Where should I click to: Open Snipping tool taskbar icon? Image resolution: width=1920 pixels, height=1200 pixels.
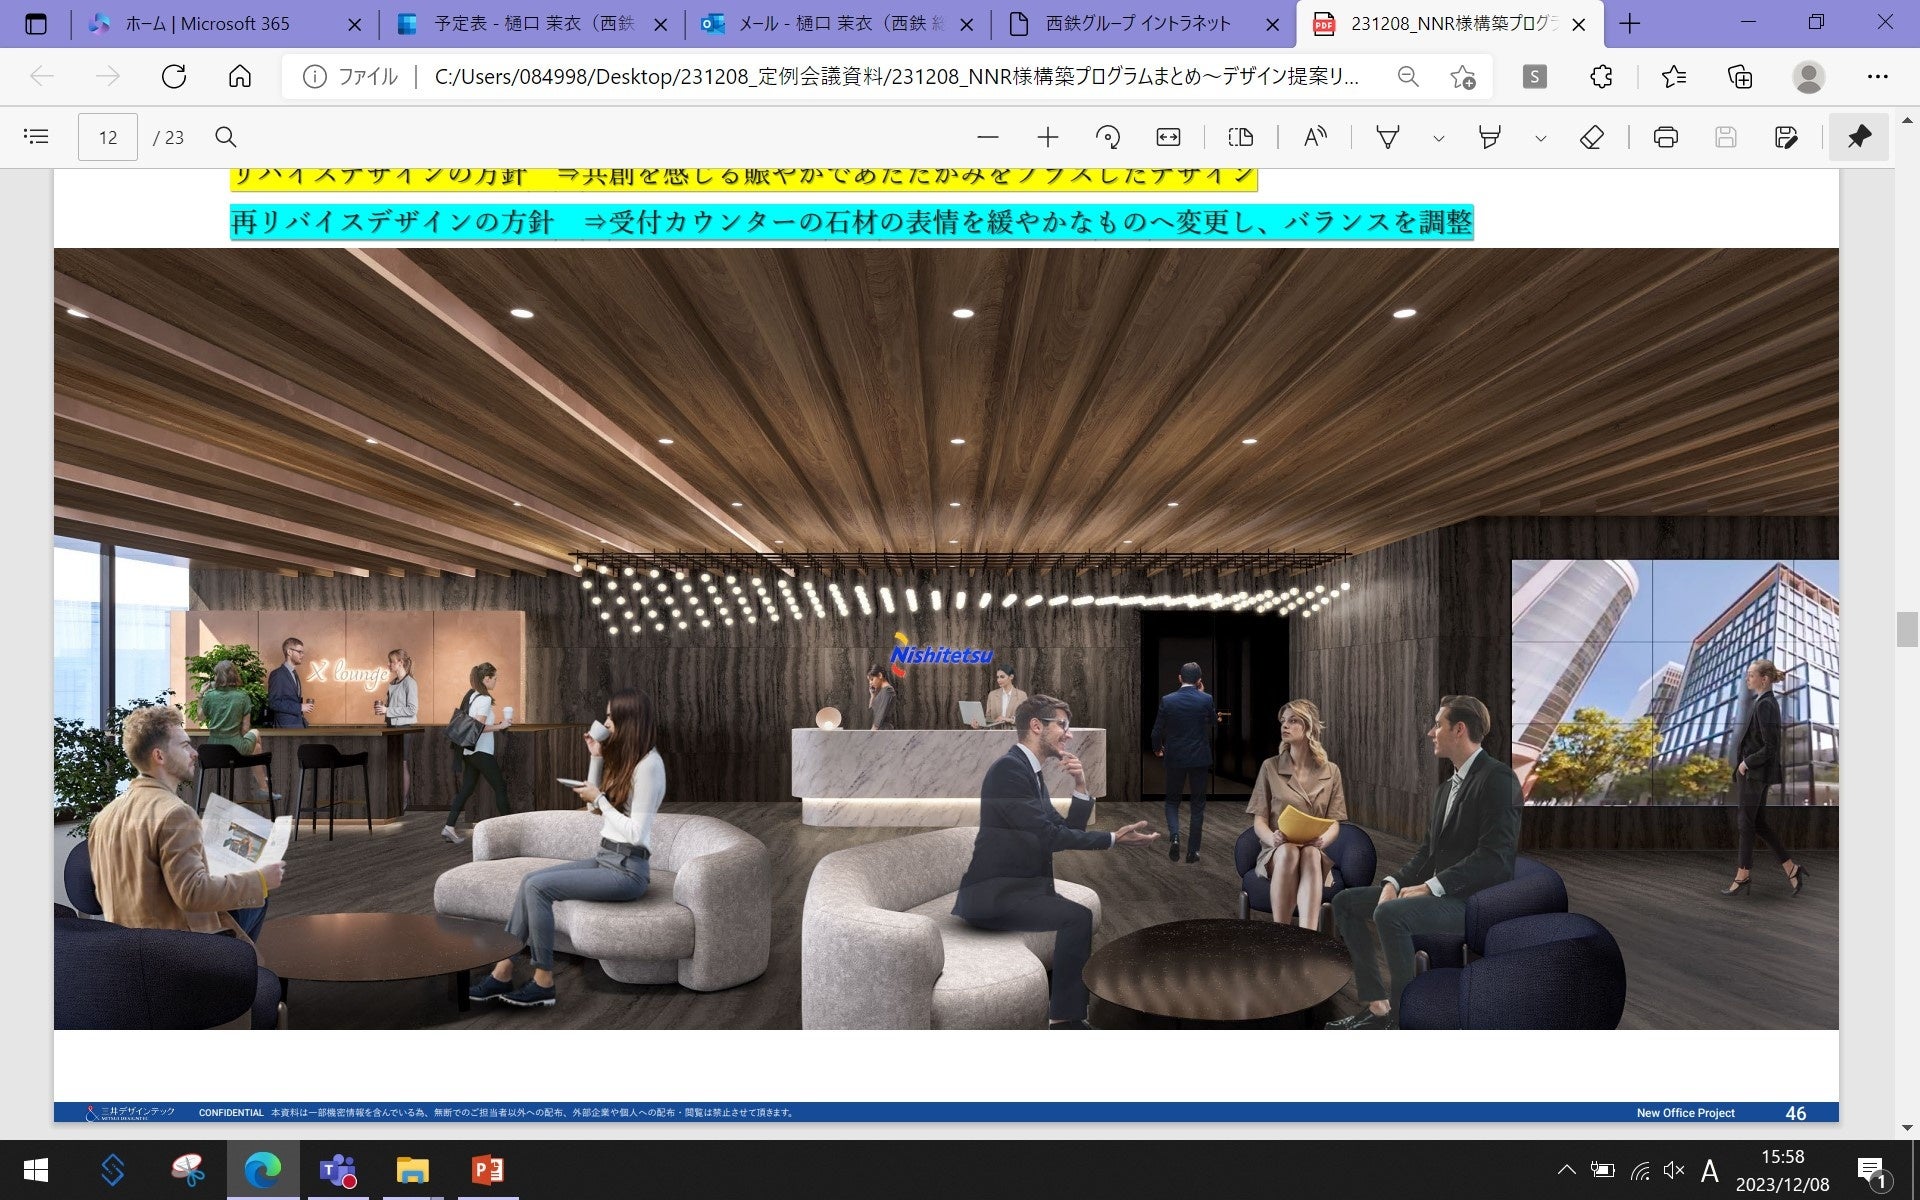[188, 1170]
